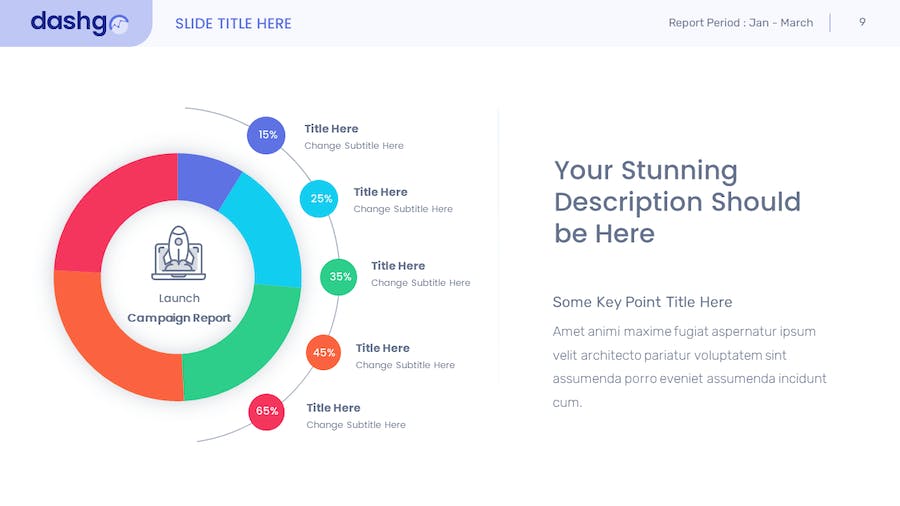Click the slide page number 9

coord(862,22)
